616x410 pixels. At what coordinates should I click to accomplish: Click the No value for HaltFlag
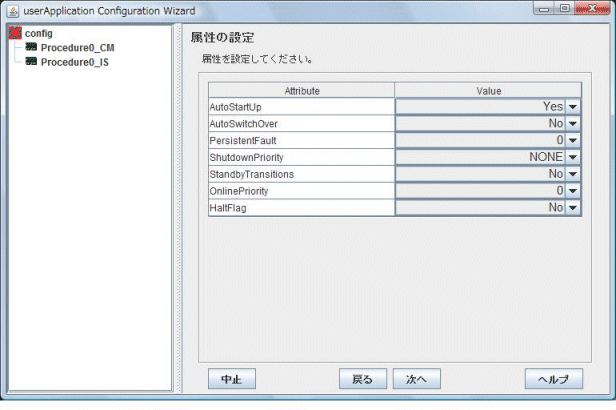pyautogui.click(x=556, y=207)
